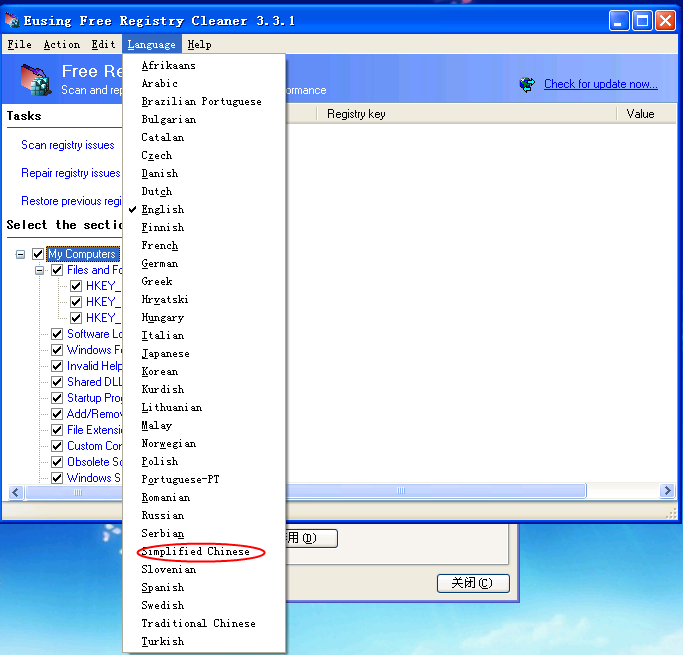Choose Hrvatski from the list
This screenshot has height=655, width=683.
pyautogui.click(x=204, y=300)
